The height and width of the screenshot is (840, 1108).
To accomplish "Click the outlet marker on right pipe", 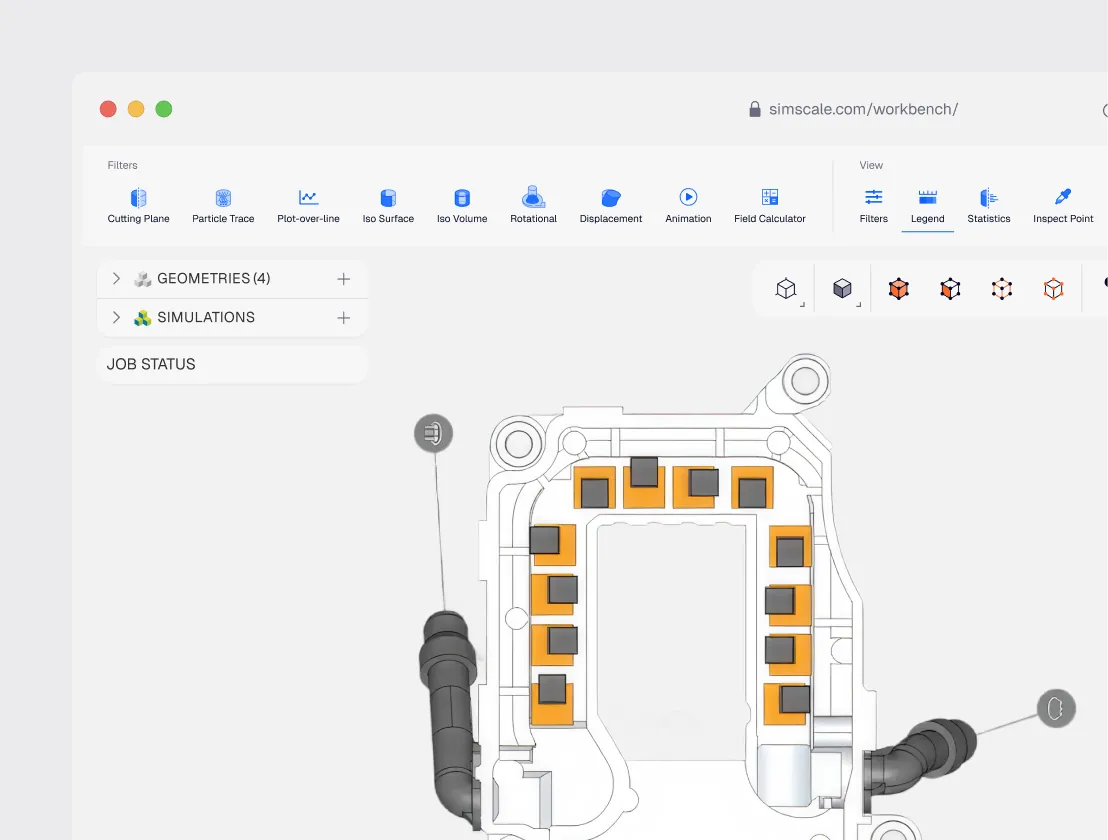I will pos(1056,708).
